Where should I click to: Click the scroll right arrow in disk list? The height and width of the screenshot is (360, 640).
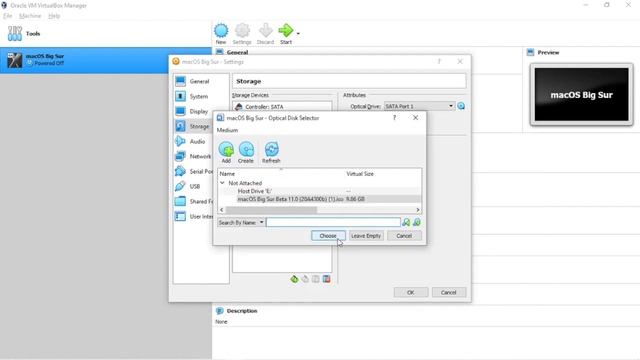[418, 210]
